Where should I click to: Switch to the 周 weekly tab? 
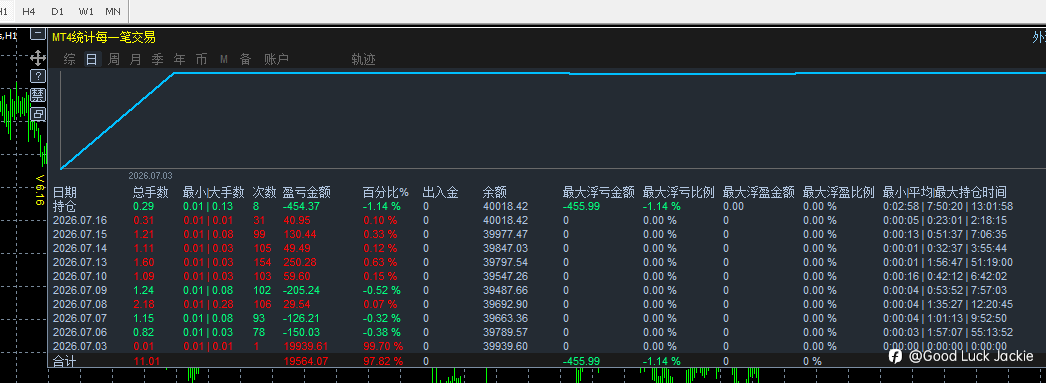click(x=113, y=59)
